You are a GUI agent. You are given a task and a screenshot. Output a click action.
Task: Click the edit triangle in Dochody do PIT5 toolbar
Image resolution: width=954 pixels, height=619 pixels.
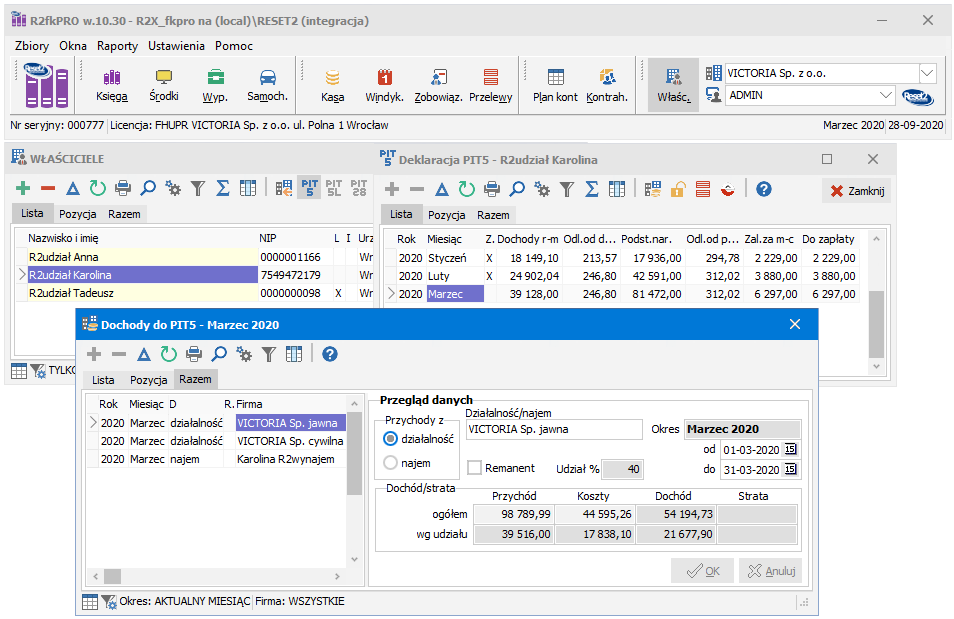(x=144, y=354)
